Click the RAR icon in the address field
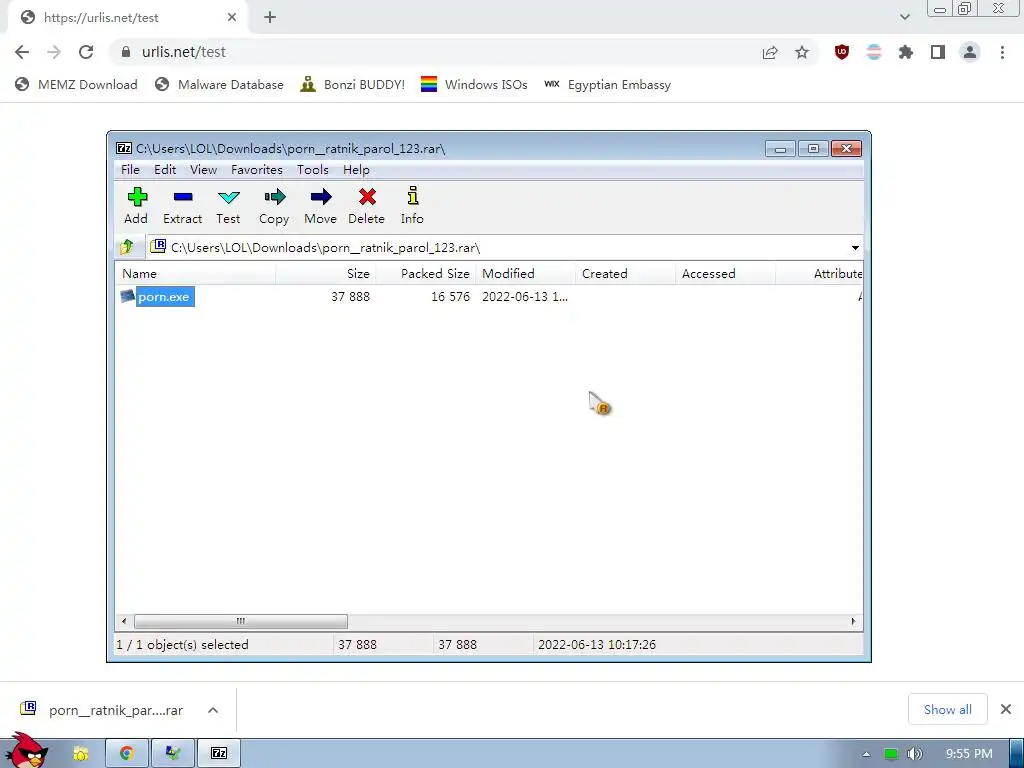The height and width of the screenshot is (768, 1024). coord(158,246)
